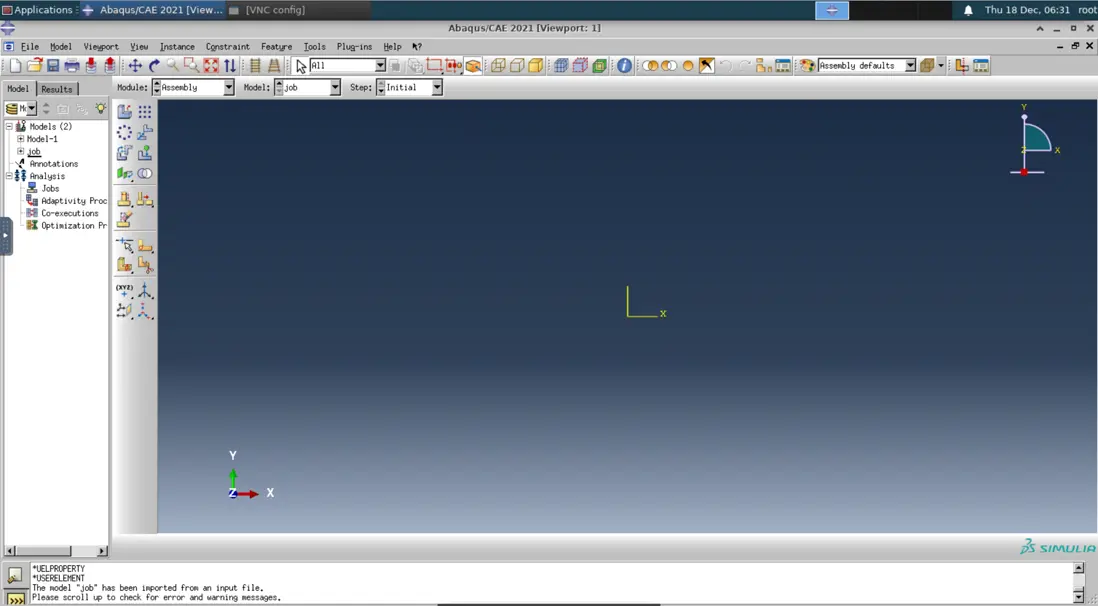Save the model database with floppy icon
The width and height of the screenshot is (1098, 606).
53,66
